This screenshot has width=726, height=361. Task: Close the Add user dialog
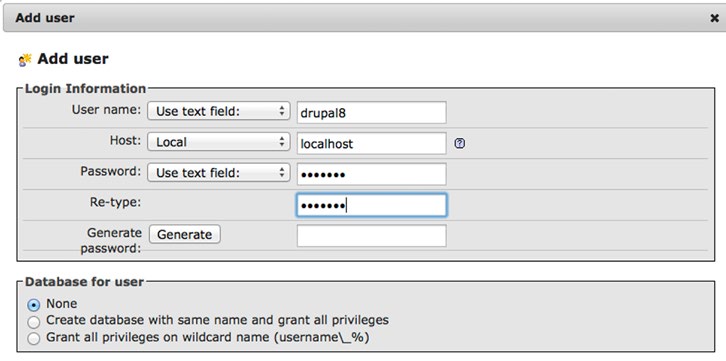click(714, 18)
